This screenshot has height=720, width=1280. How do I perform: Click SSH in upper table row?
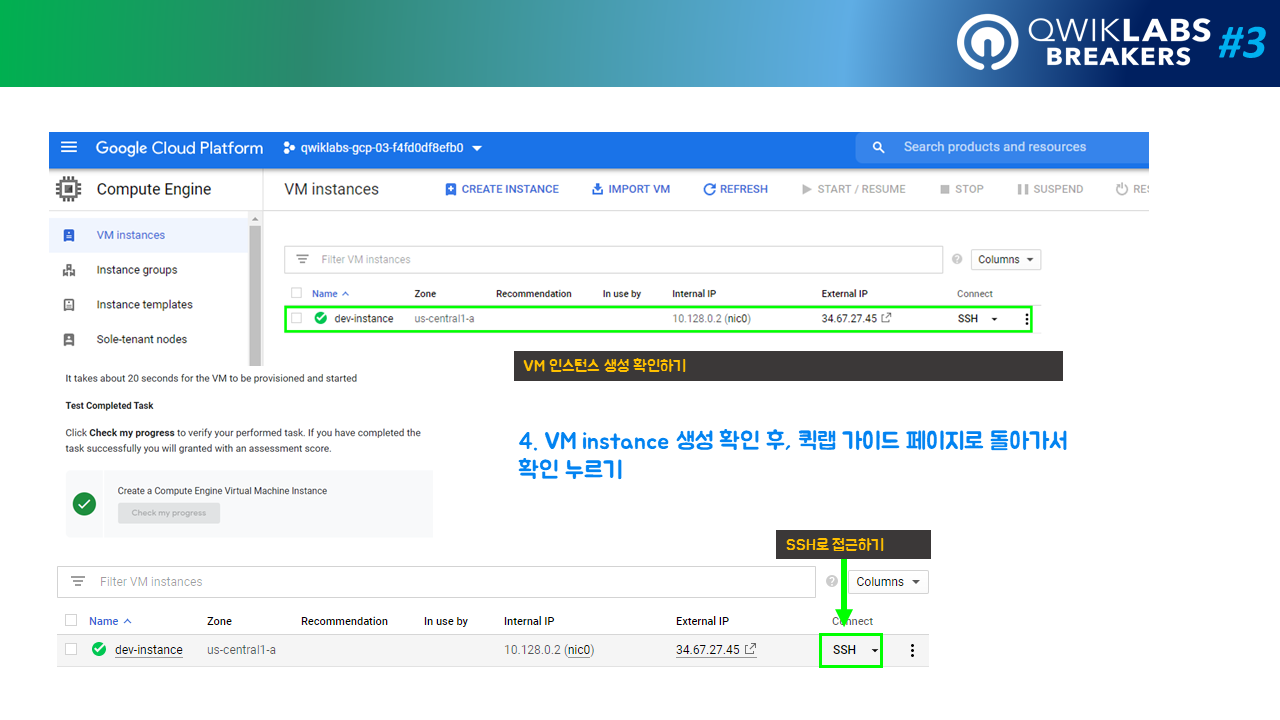click(968, 319)
